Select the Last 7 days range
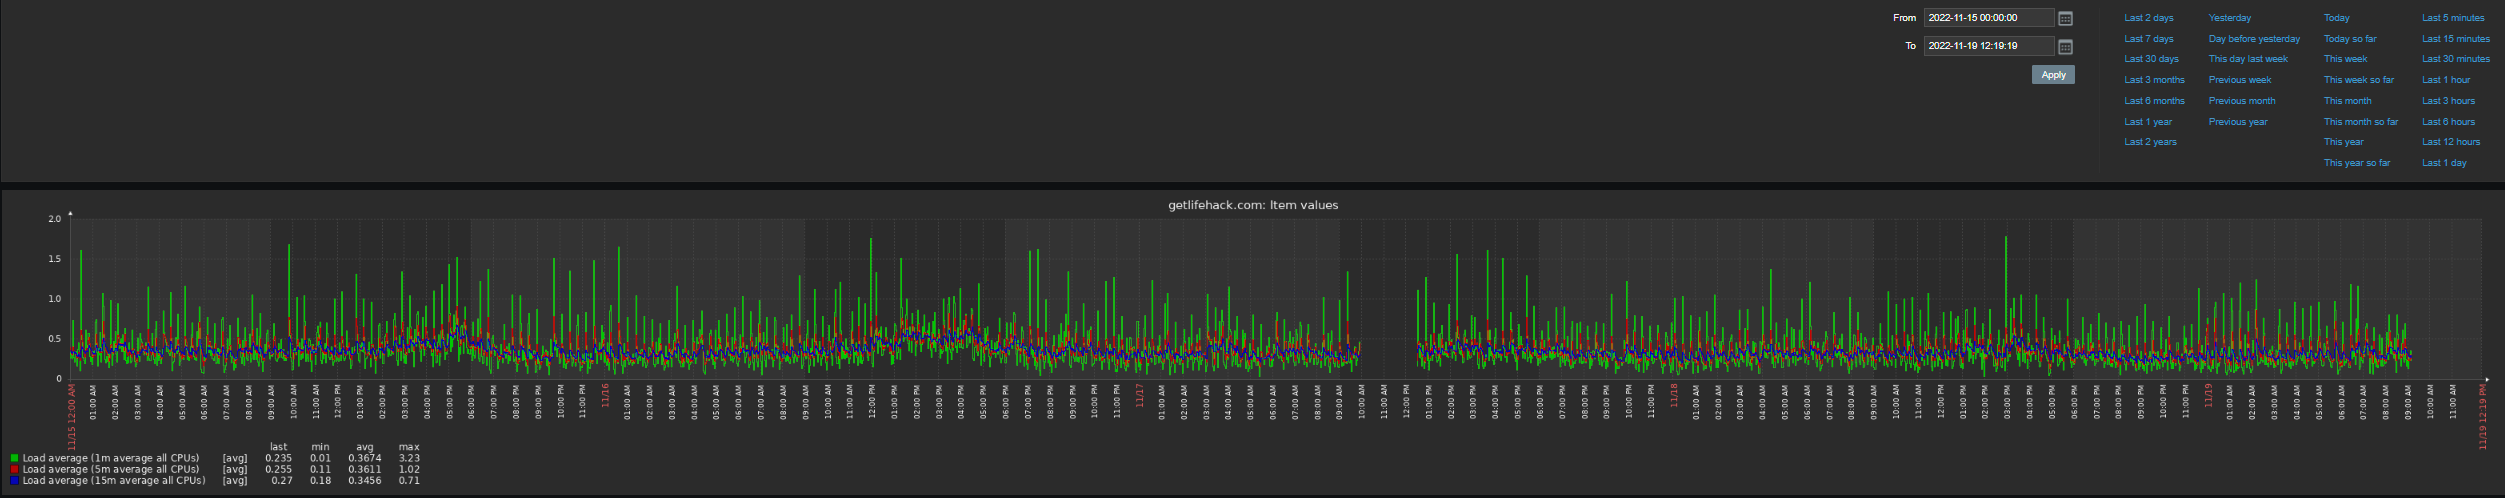2505x498 pixels. (x=2149, y=39)
